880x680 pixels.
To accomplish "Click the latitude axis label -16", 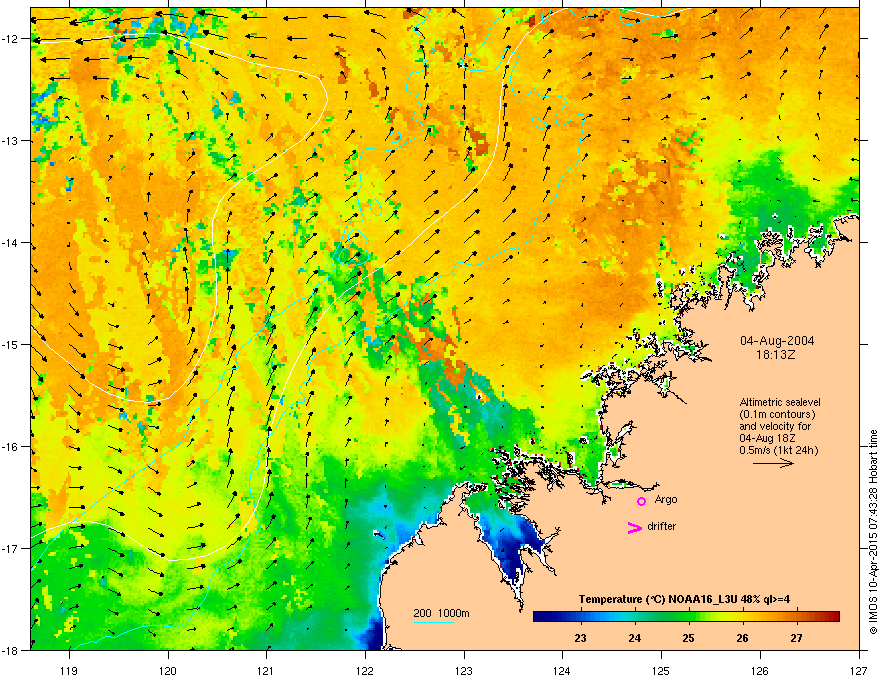I will pyautogui.click(x=10, y=447).
